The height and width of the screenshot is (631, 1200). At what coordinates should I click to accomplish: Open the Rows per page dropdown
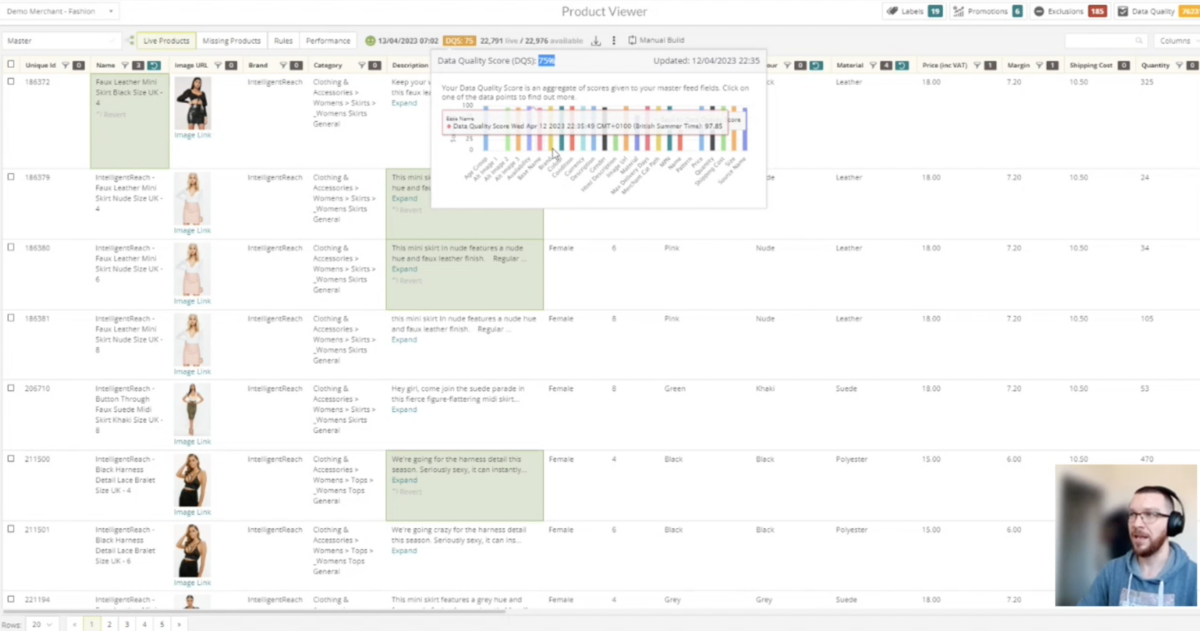40,622
